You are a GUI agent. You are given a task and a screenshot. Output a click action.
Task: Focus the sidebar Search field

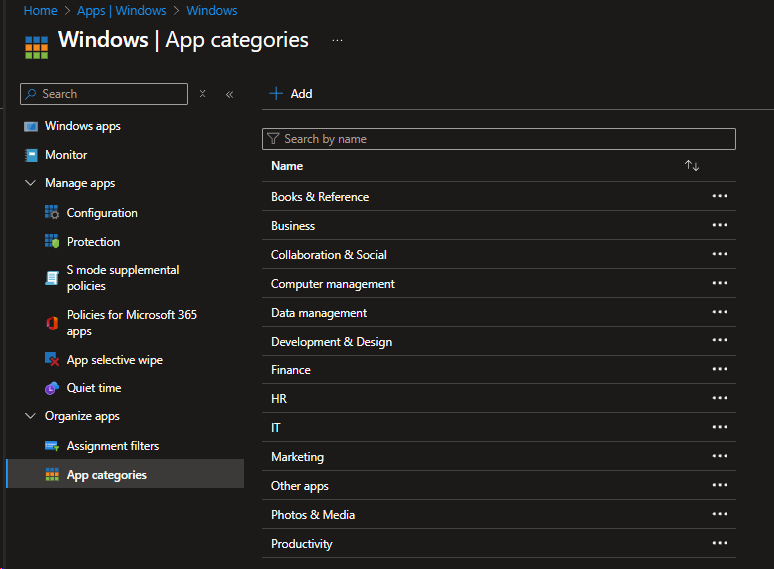pos(104,94)
